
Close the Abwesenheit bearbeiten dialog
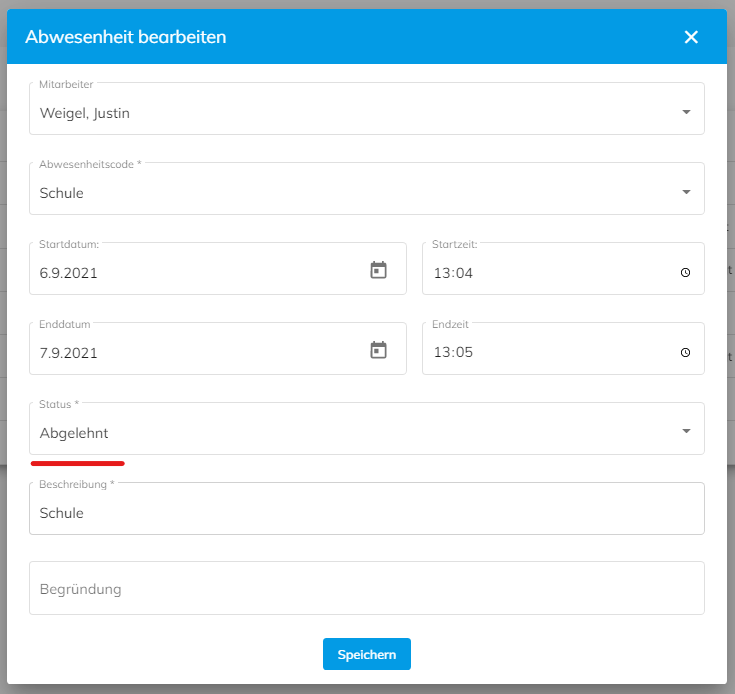click(691, 37)
